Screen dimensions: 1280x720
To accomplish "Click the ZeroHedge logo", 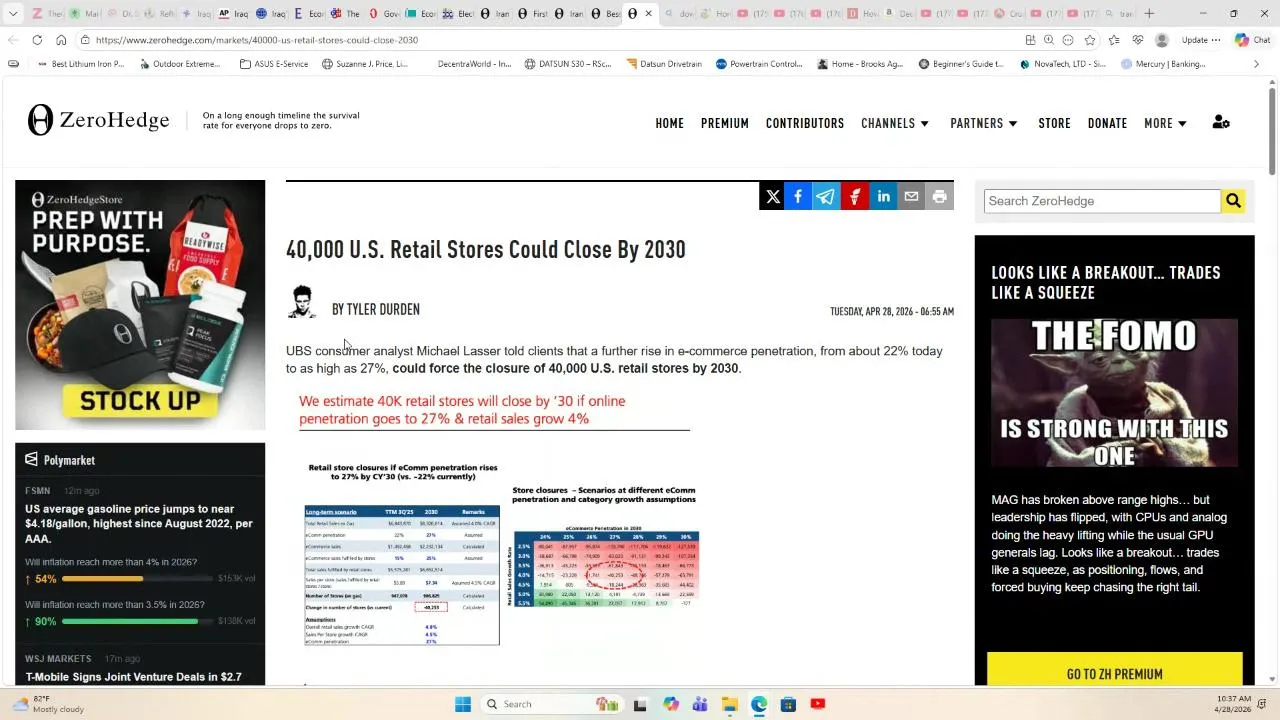I will click(x=99, y=120).
